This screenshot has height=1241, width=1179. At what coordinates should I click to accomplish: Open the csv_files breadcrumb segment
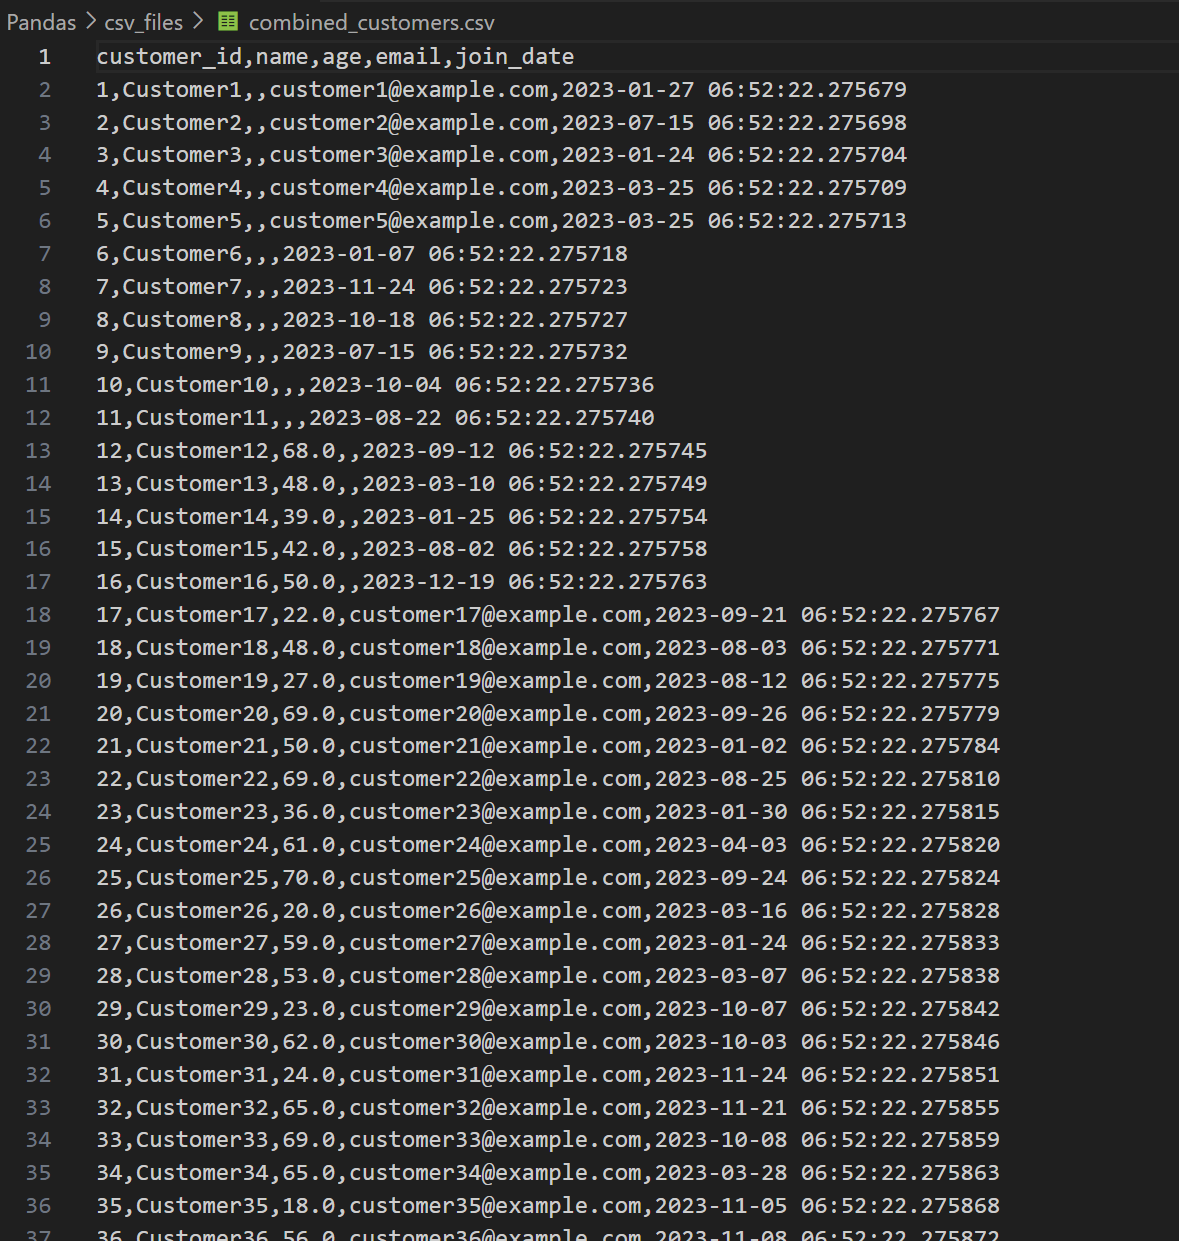(144, 22)
